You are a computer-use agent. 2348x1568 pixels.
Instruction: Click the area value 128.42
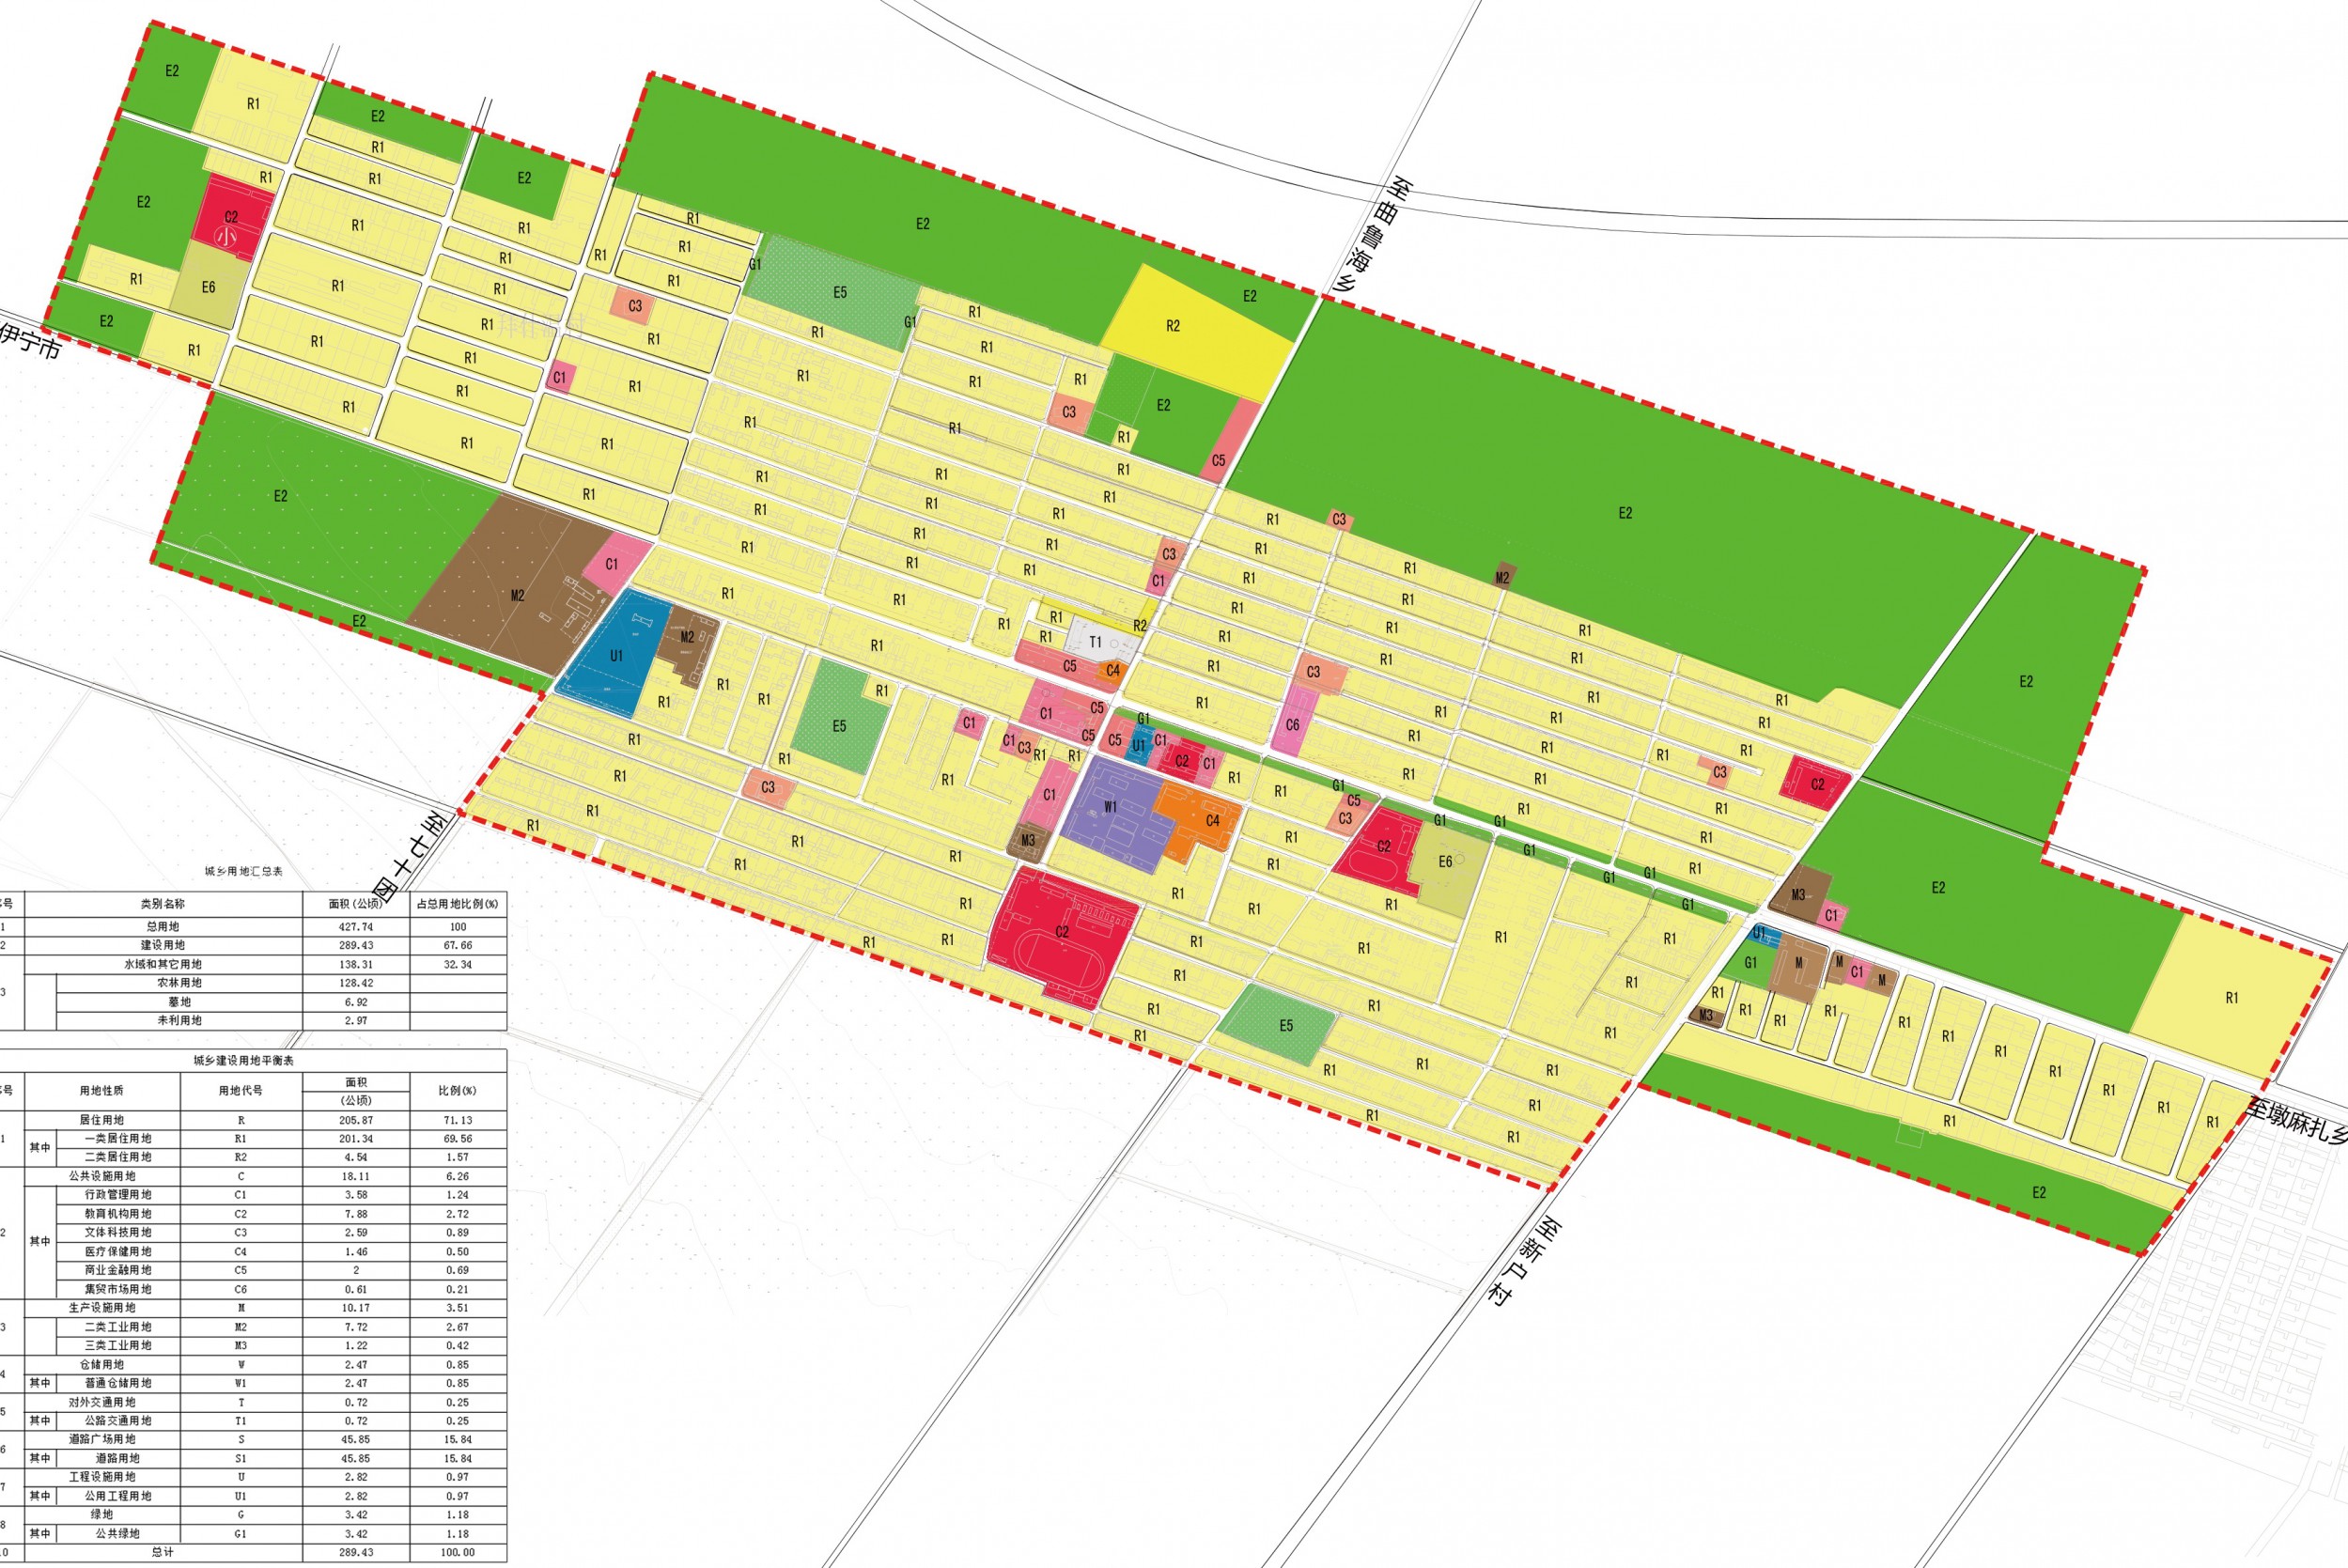click(x=356, y=983)
